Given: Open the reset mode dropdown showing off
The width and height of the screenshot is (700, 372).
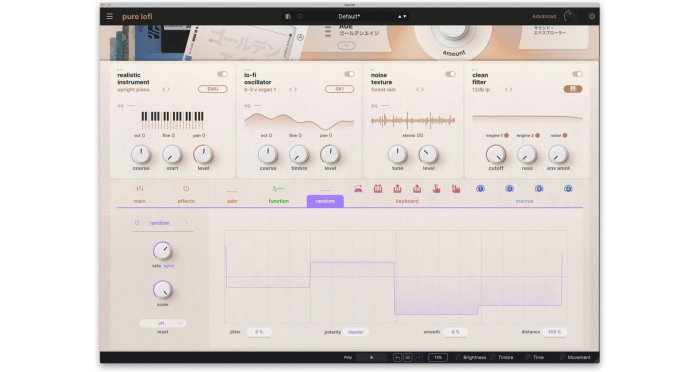Looking at the screenshot, I should click(162, 323).
